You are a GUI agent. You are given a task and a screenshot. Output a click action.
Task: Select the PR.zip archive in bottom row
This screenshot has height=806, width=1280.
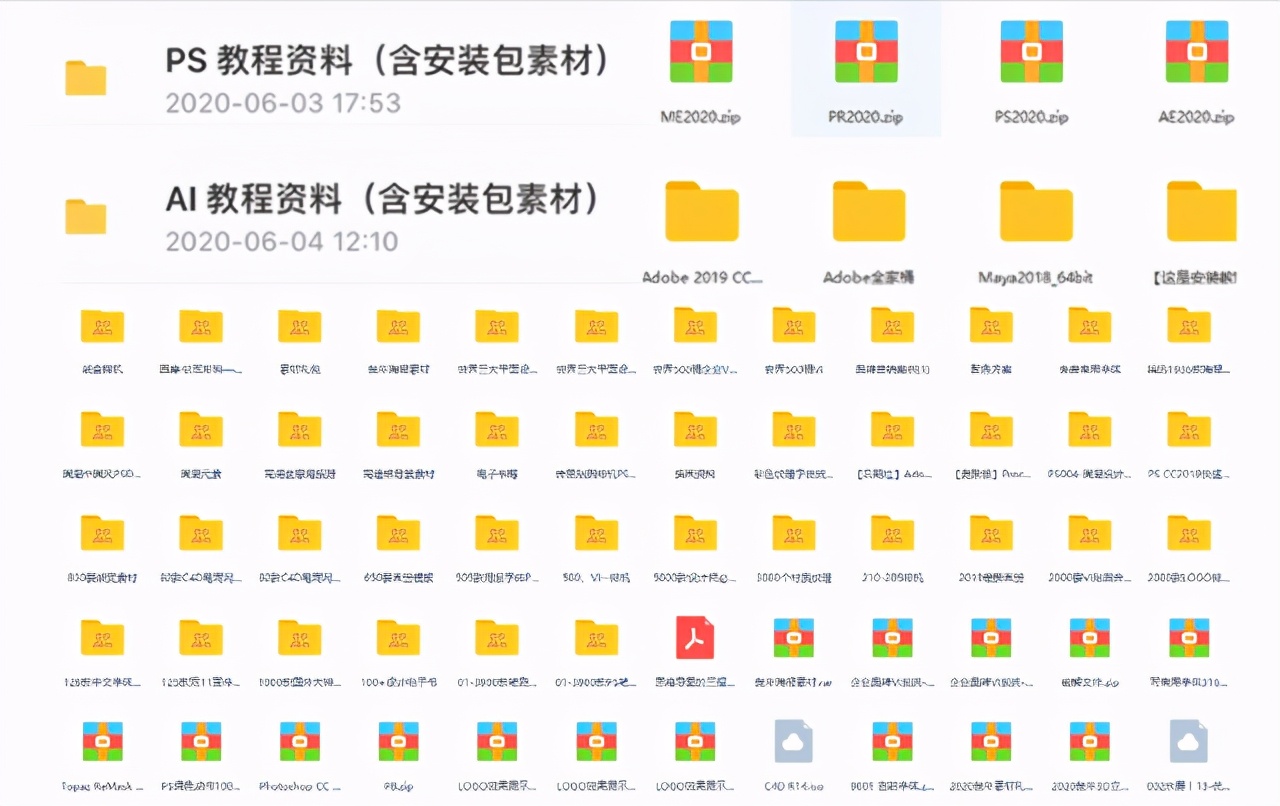click(398, 740)
